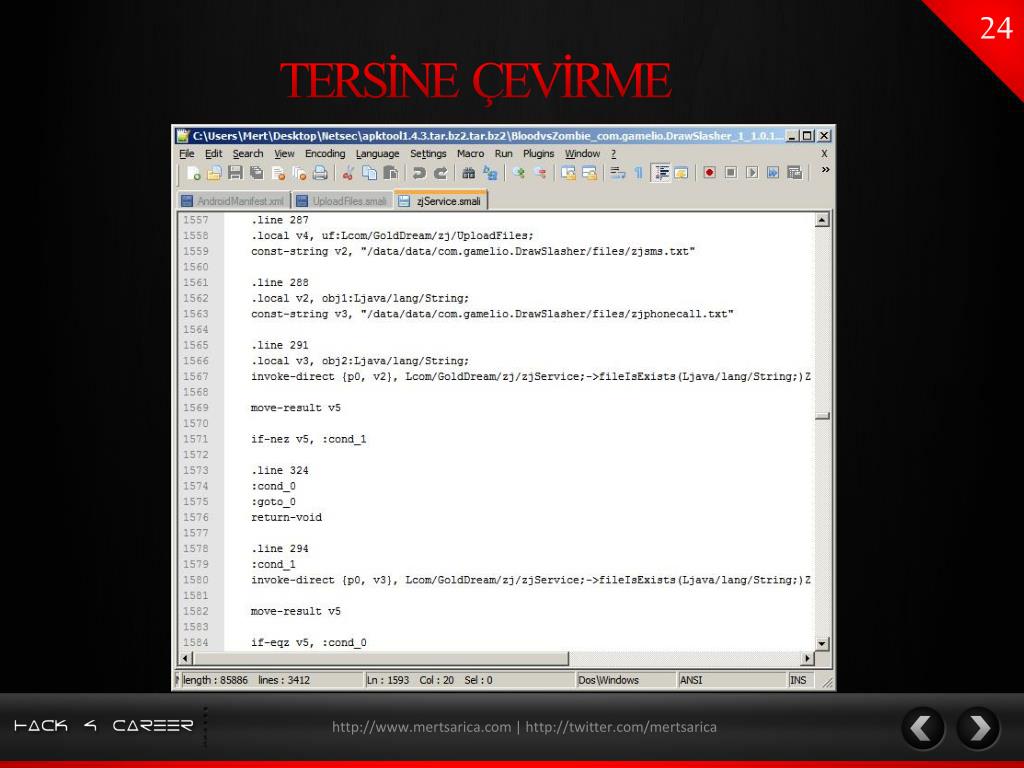Open the Encoding menu
The width and height of the screenshot is (1024, 768).
click(325, 153)
